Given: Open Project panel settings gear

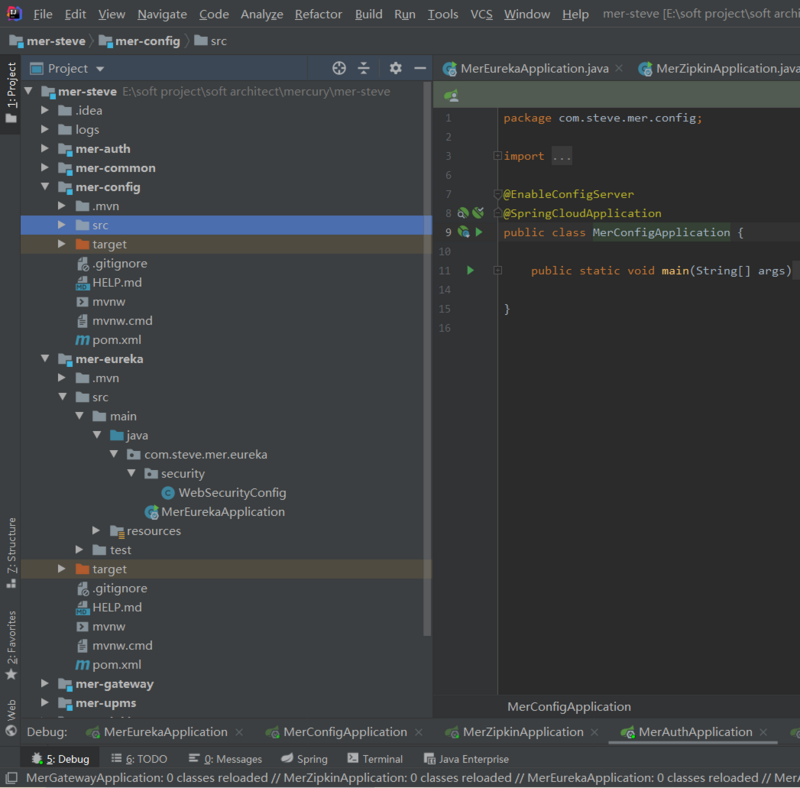Looking at the screenshot, I should (395, 68).
